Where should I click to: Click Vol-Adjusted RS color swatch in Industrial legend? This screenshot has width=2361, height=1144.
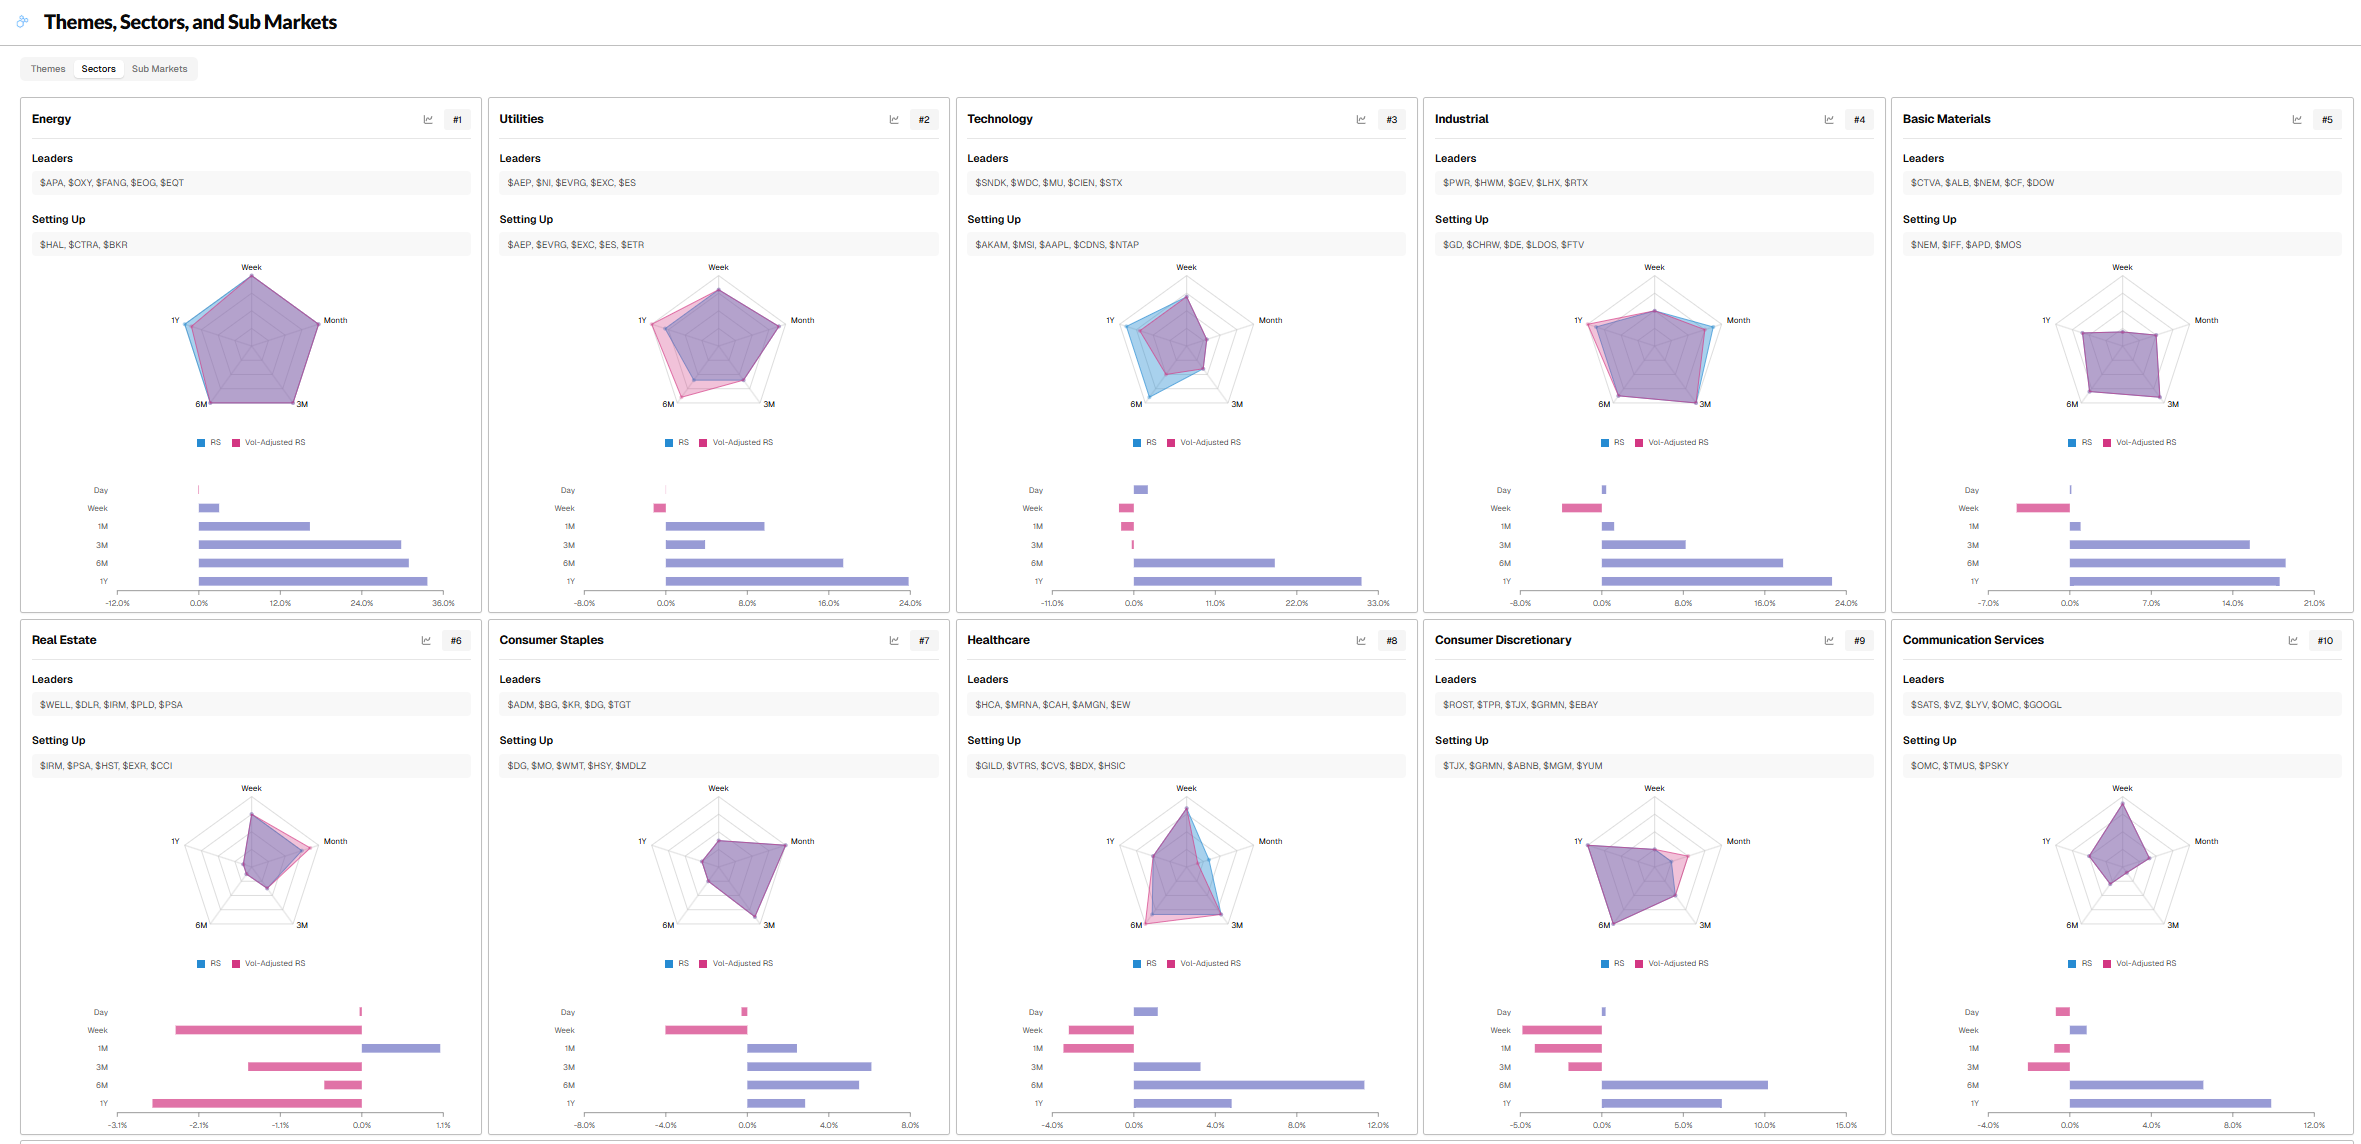[1639, 443]
